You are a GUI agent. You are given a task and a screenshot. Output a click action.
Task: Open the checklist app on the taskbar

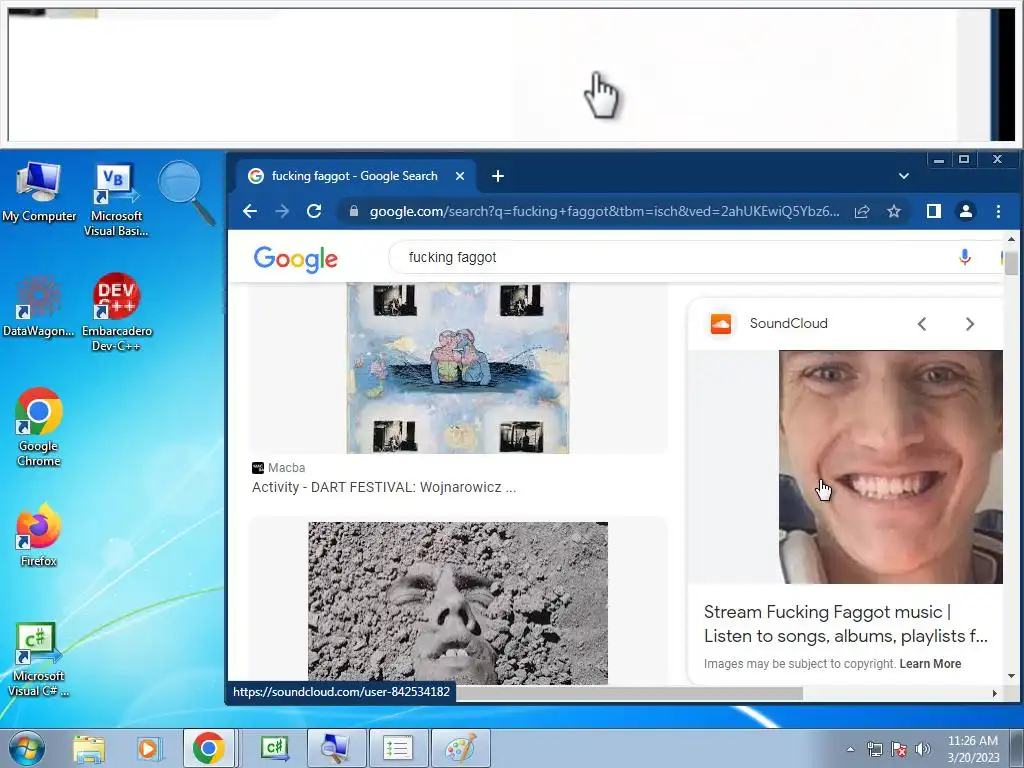pos(397,748)
